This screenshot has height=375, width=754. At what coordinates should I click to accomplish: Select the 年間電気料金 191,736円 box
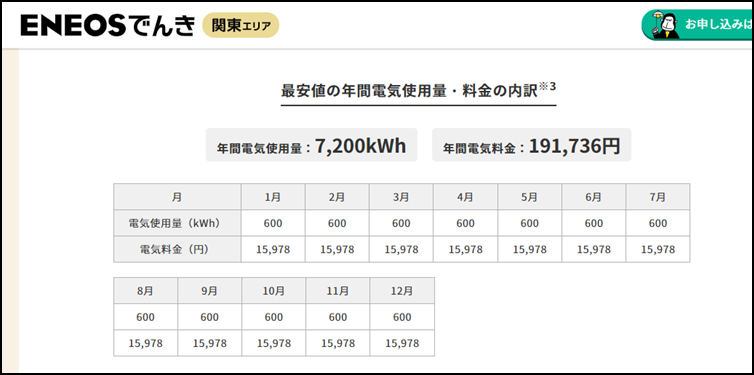tap(531, 145)
